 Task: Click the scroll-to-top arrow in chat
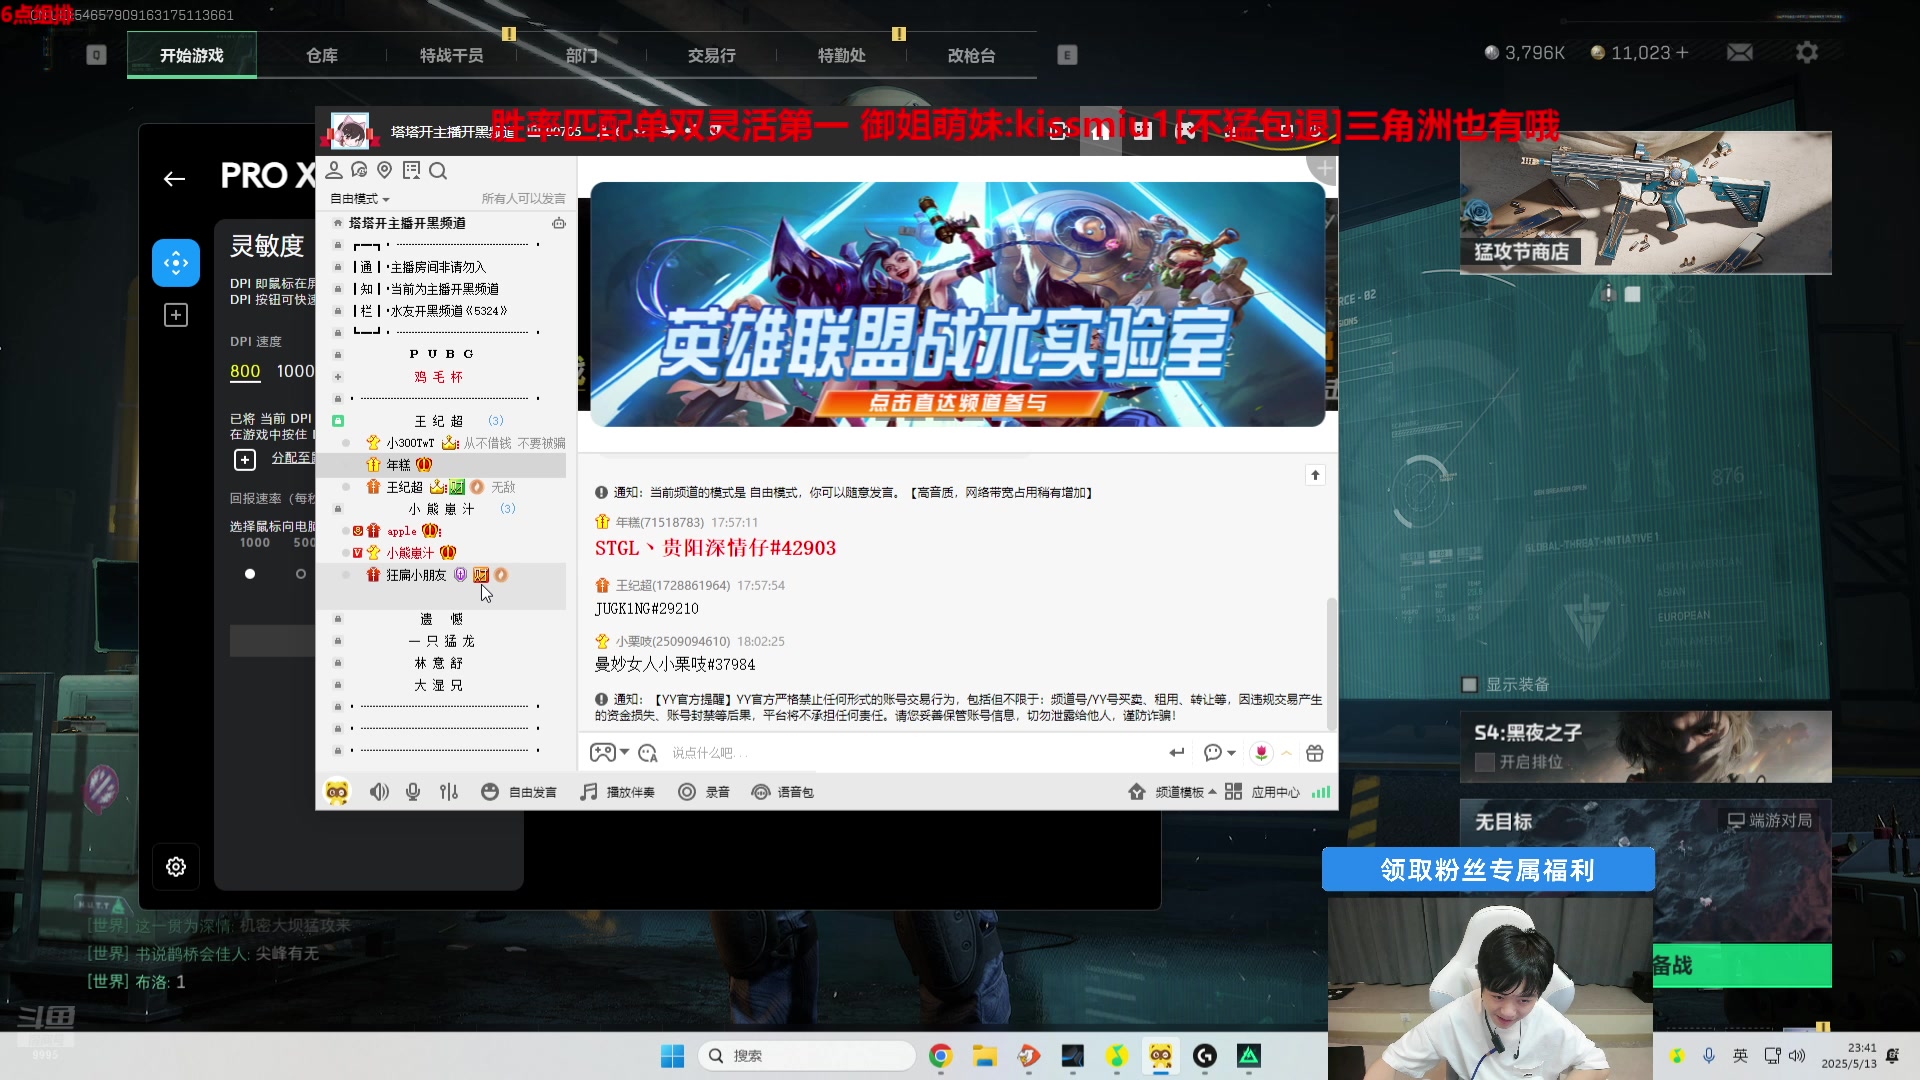tap(1315, 475)
